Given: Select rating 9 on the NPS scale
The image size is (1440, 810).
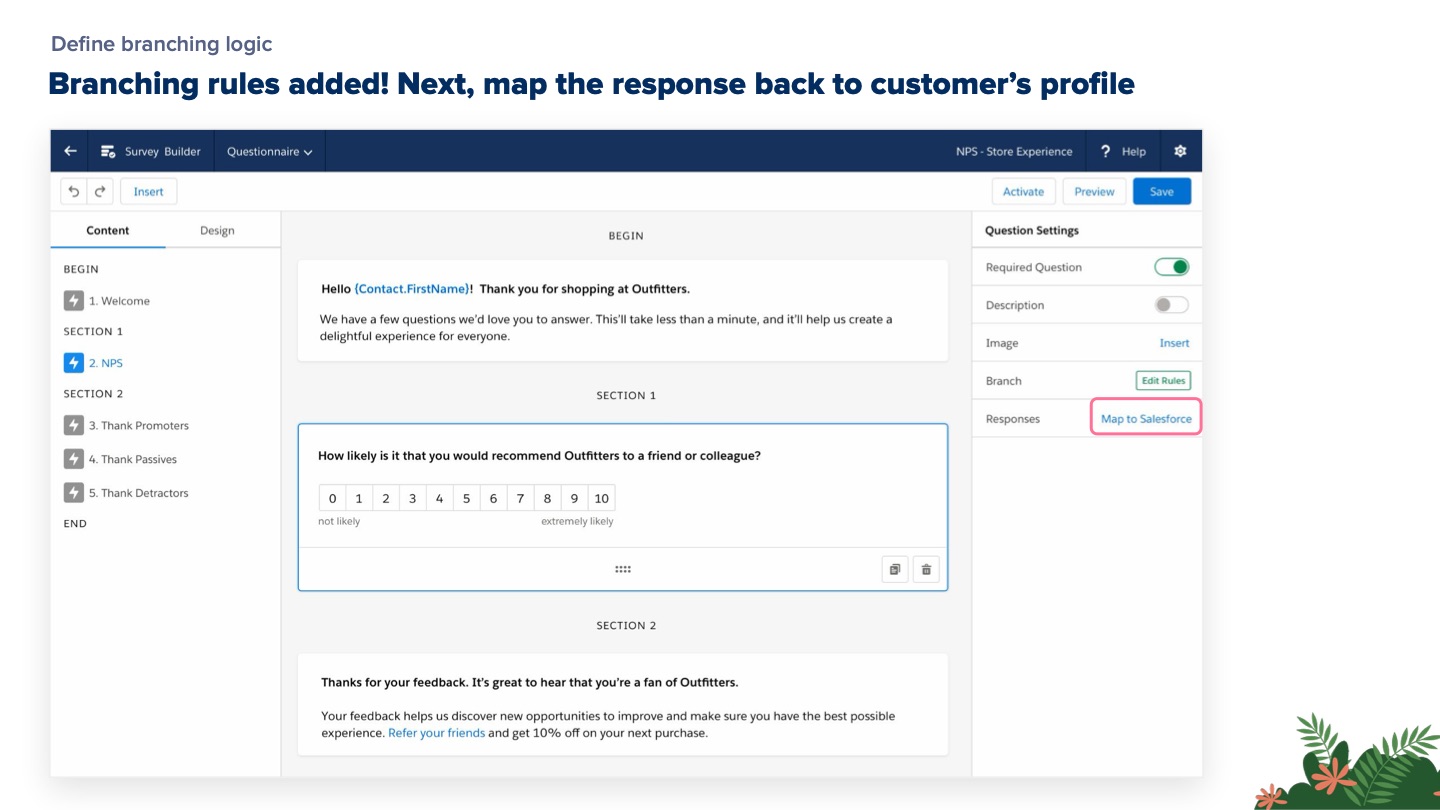Looking at the screenshot, I should pyautogui.click(x=574, y=498).
